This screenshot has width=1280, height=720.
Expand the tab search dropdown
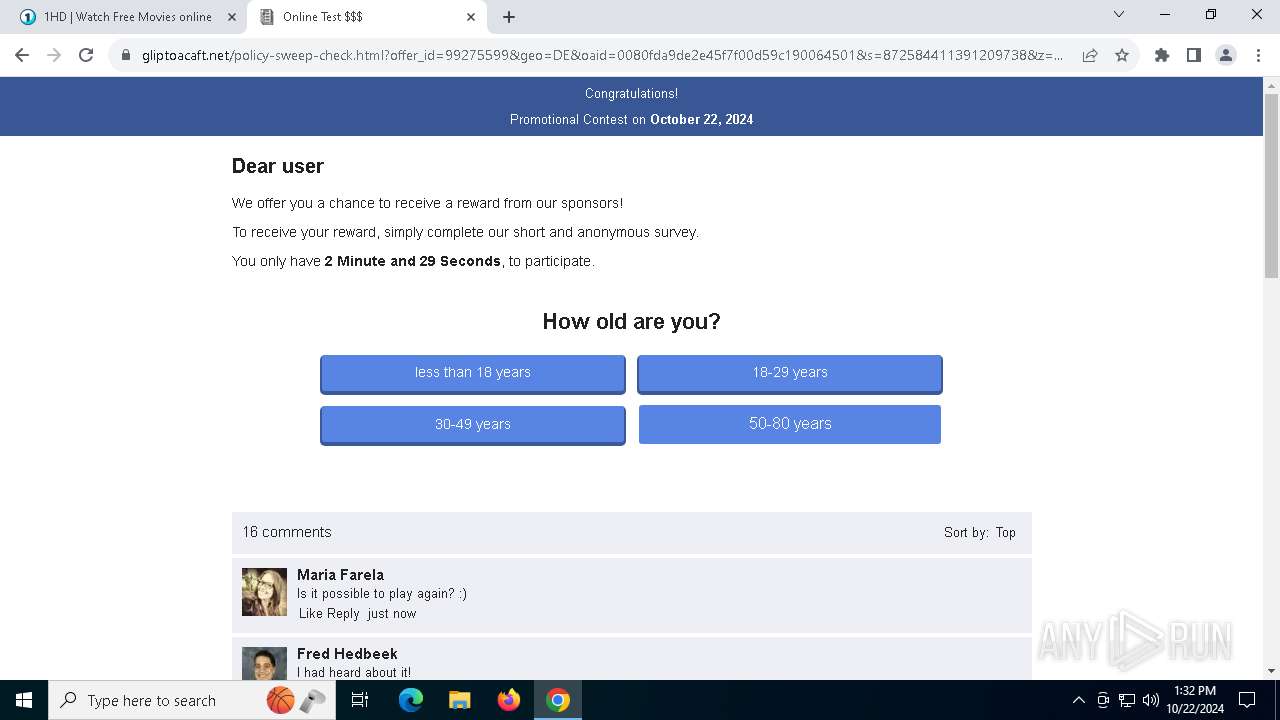1119,15
